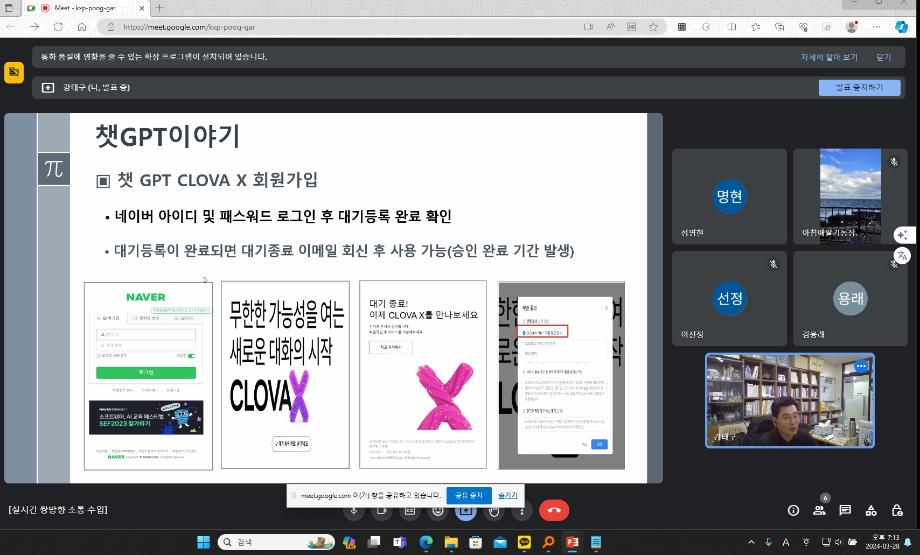Screen dimensions: 920x555
Task: Click 자세히 알아 보기 learn more link
Action: (829, 57)
